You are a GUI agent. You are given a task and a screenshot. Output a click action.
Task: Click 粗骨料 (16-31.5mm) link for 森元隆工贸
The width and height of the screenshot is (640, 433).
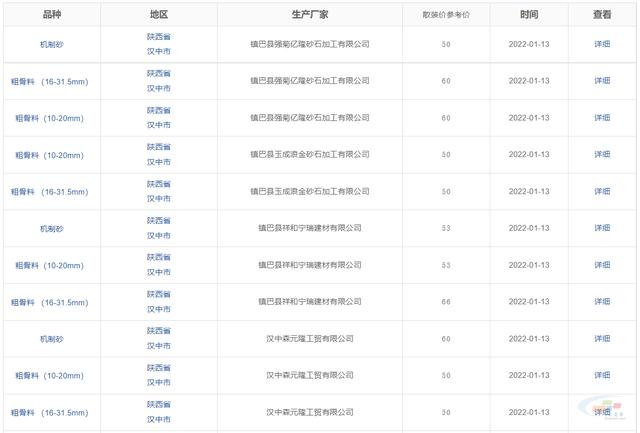(49, 413)
